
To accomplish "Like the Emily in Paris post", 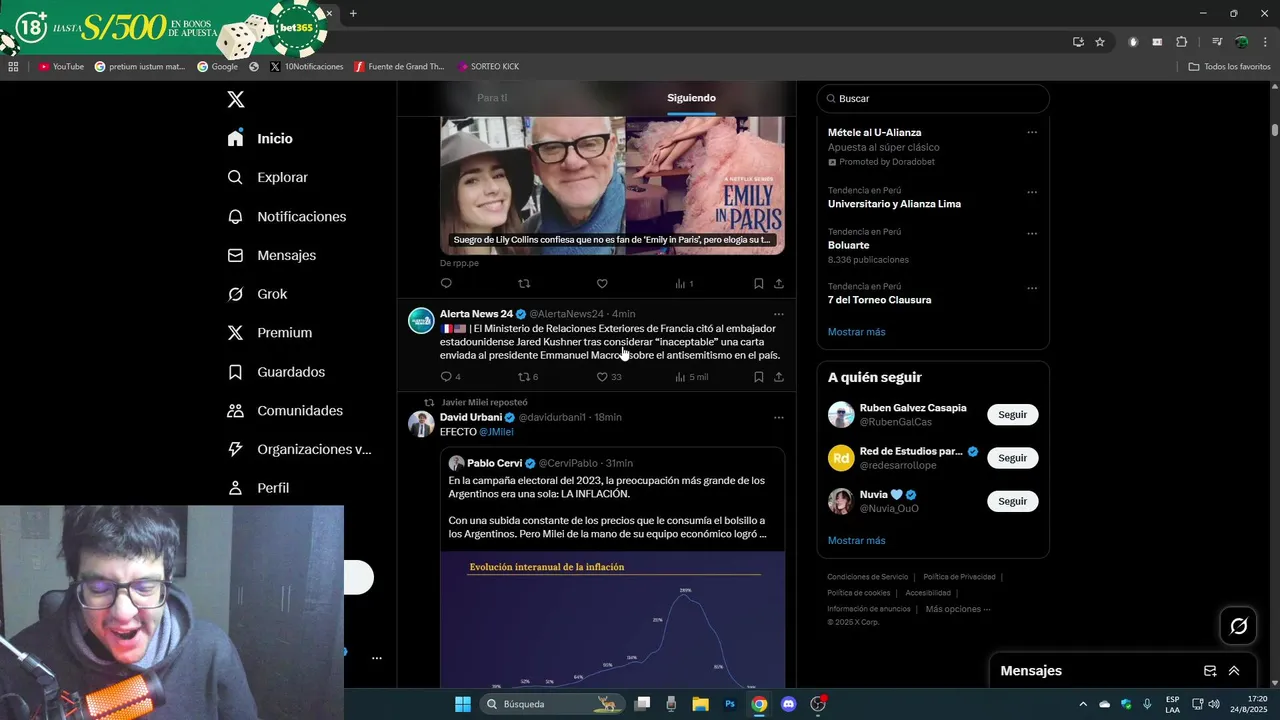I will point(602,284).
